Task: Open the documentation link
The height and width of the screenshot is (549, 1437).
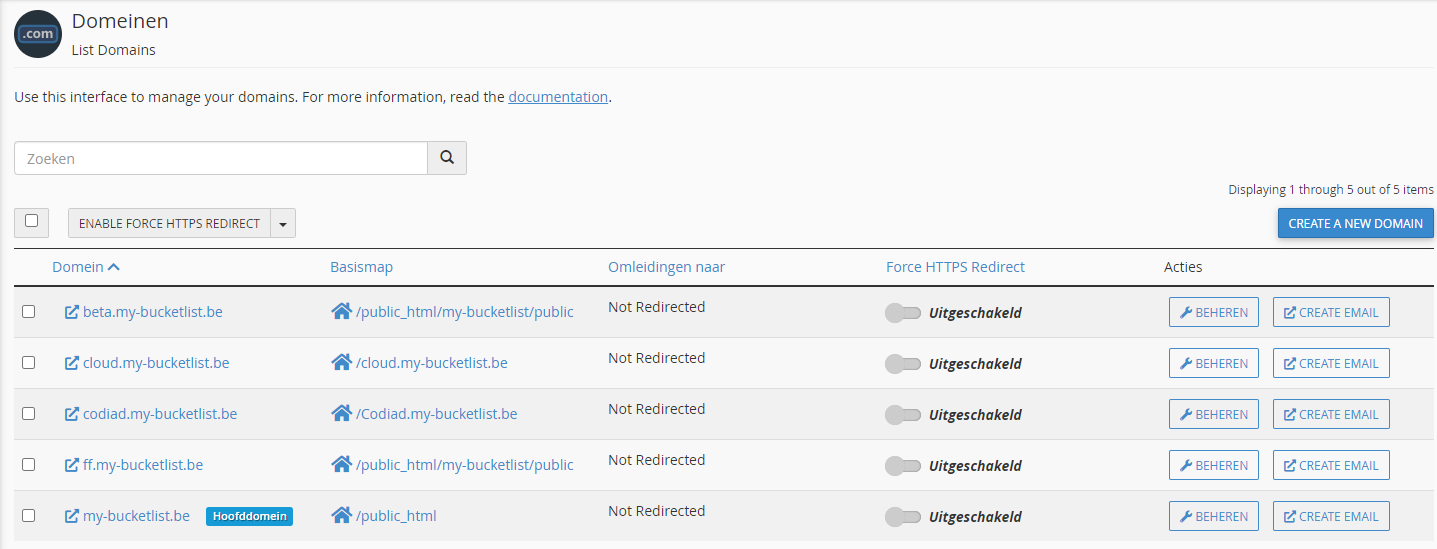Action: [x=558, y=97]
